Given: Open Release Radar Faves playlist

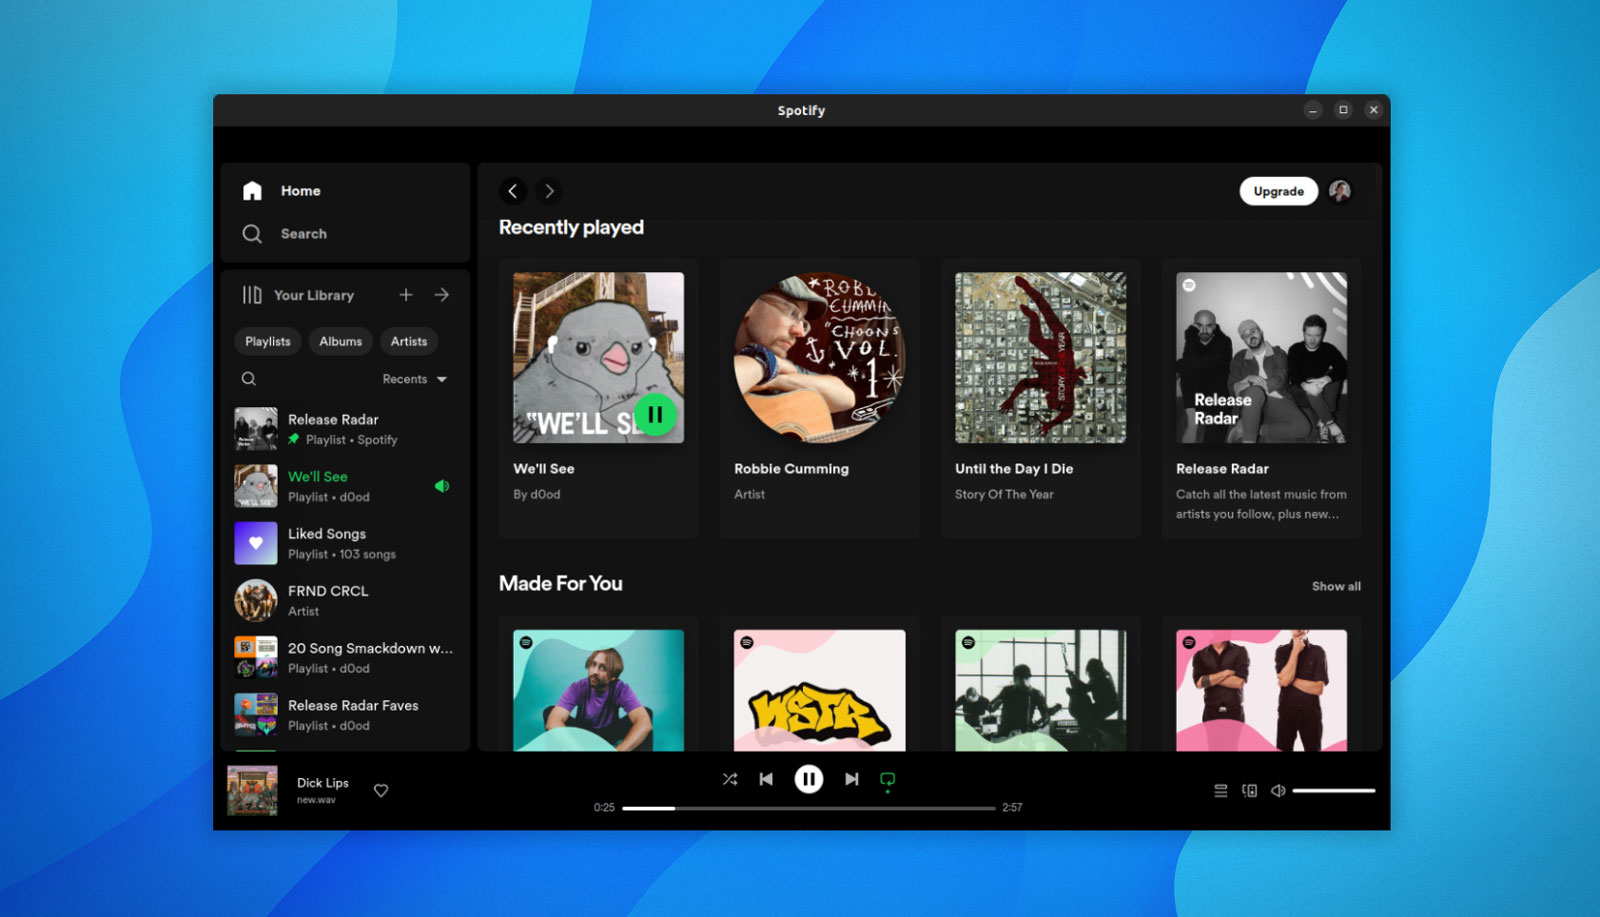Looking at the screenshot, I should coord(344,715).
